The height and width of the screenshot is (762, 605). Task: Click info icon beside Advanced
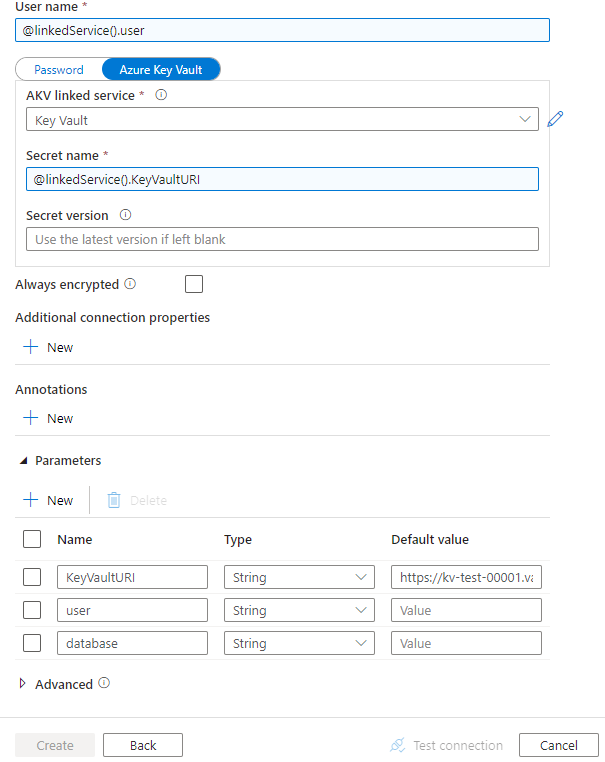pos(104,684)
